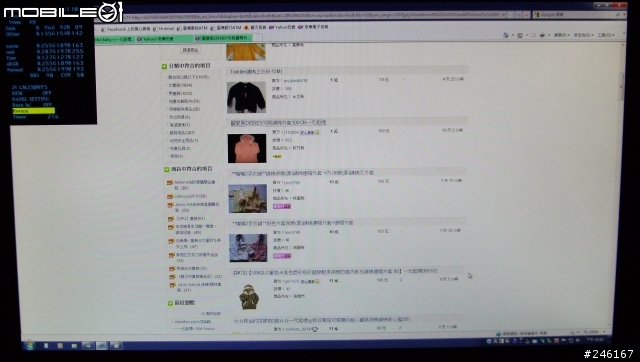Click the yellow HOT badge under pink jacket
640x362 pixels.
click(277, 156)
